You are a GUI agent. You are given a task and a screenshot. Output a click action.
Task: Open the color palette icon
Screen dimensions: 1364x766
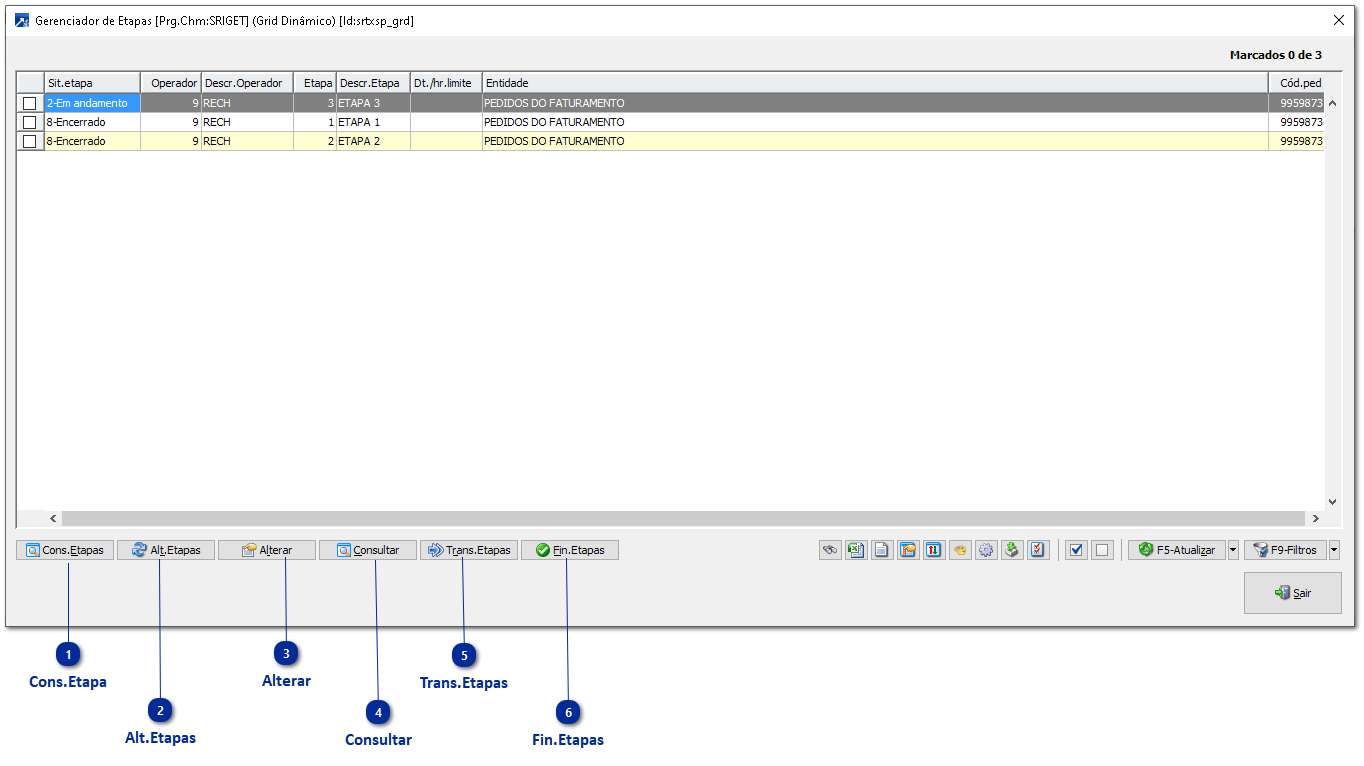point(960,550)
